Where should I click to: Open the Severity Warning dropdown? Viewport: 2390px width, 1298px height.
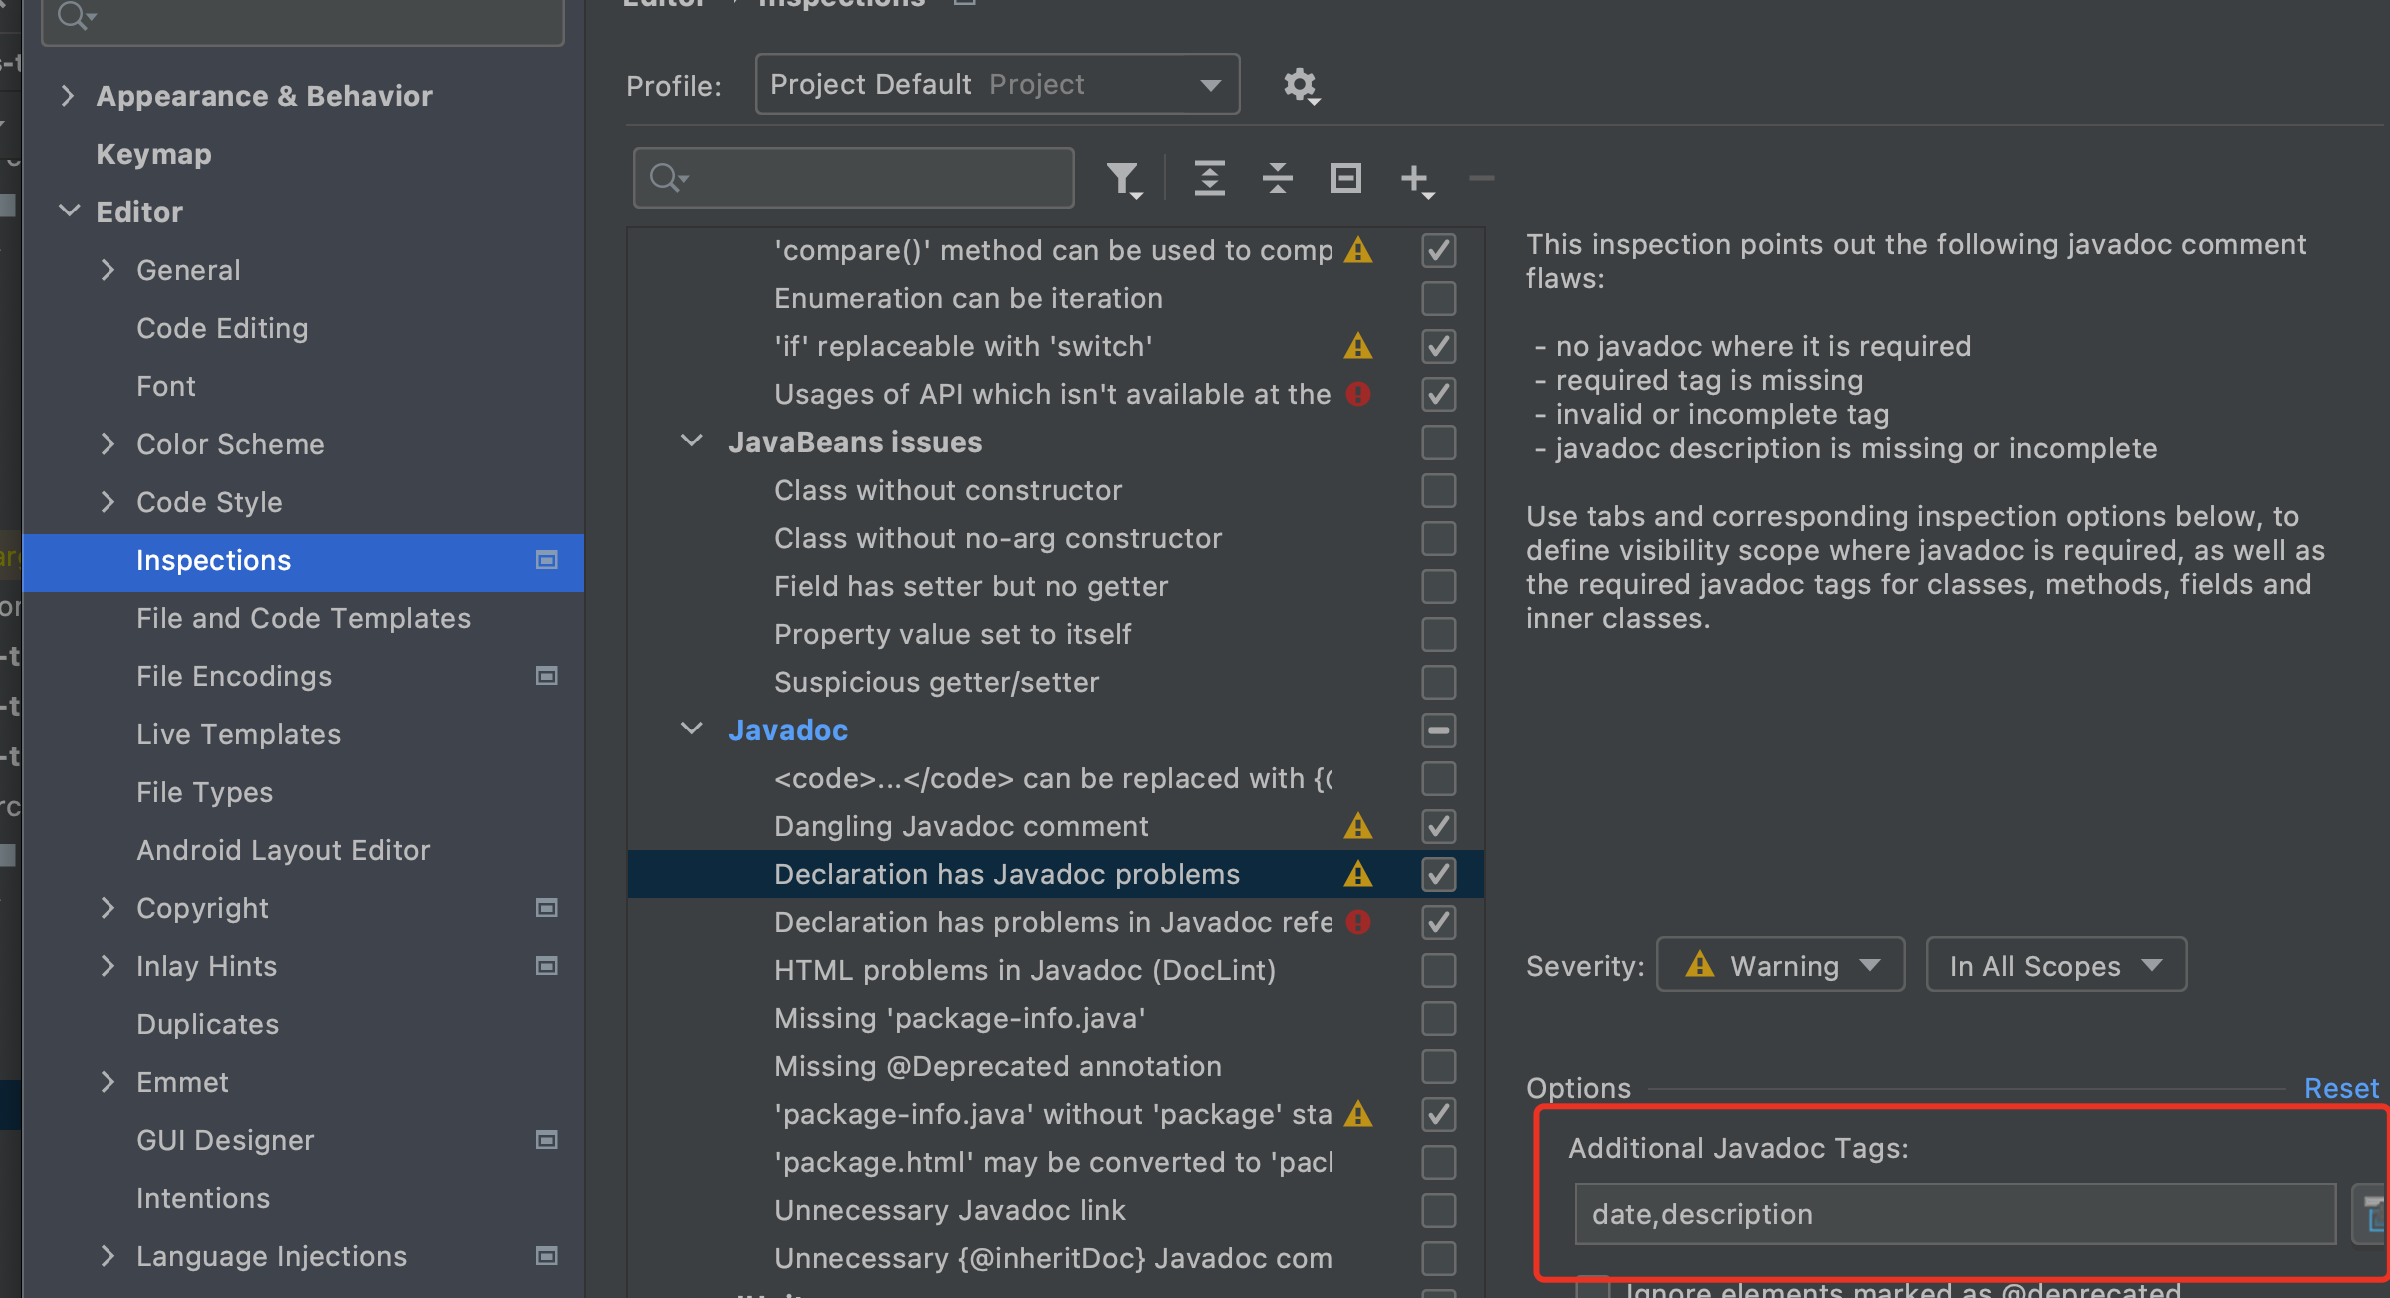(1780, 965)
